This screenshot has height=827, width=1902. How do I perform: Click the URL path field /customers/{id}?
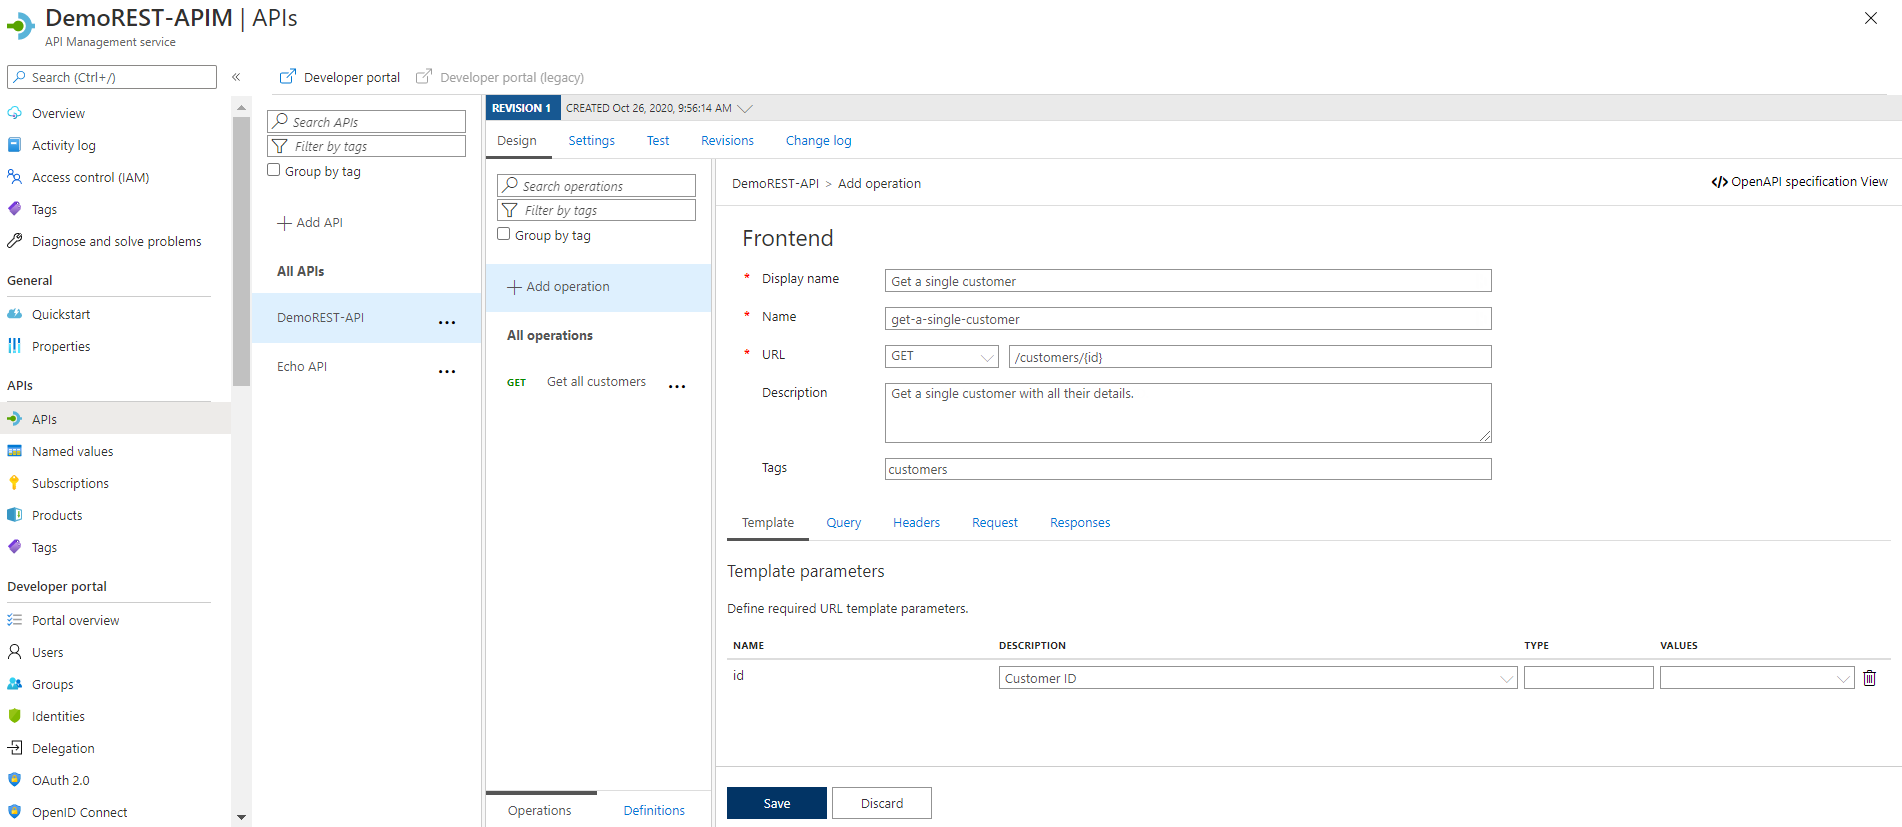pyautogui.click(x=1250, y=357)
